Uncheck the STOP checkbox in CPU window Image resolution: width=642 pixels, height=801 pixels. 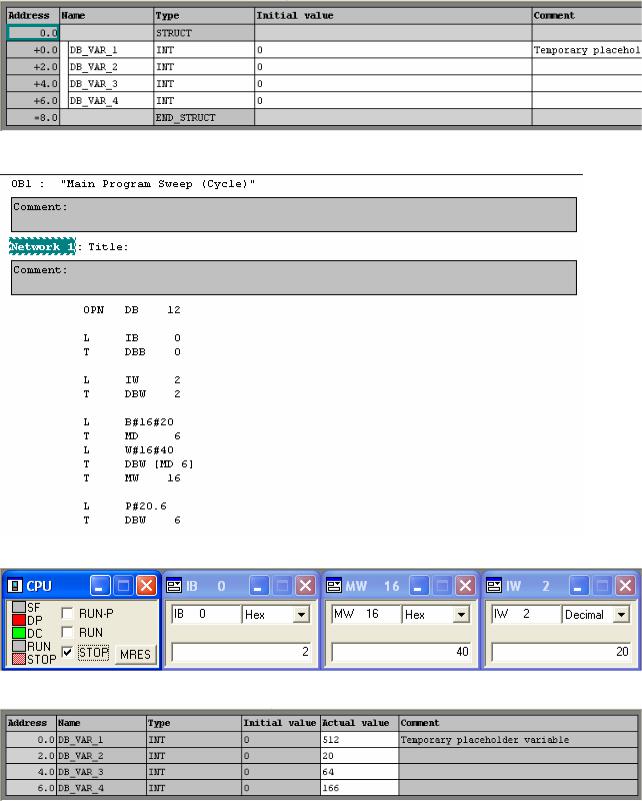pyautogui.click(x=67, y=652)
